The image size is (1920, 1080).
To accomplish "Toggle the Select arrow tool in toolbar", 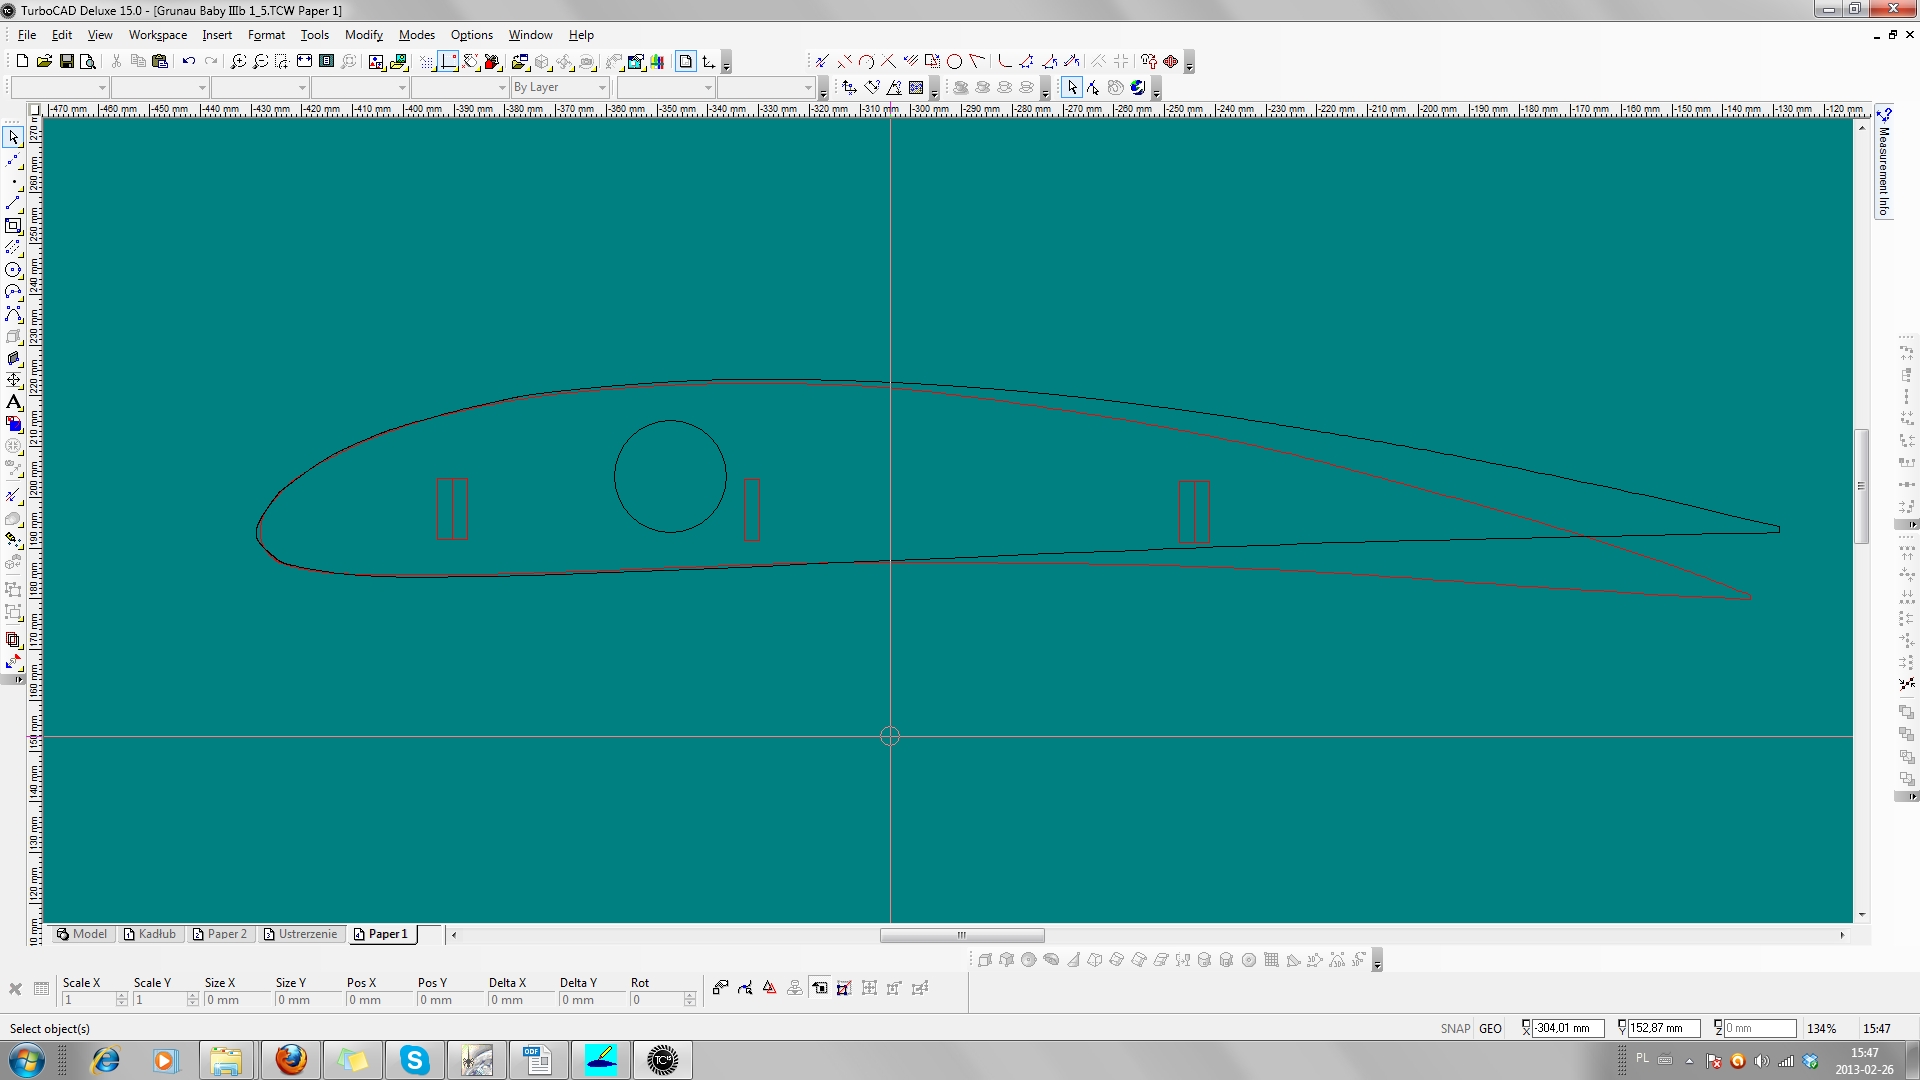I will (1072, 87).
